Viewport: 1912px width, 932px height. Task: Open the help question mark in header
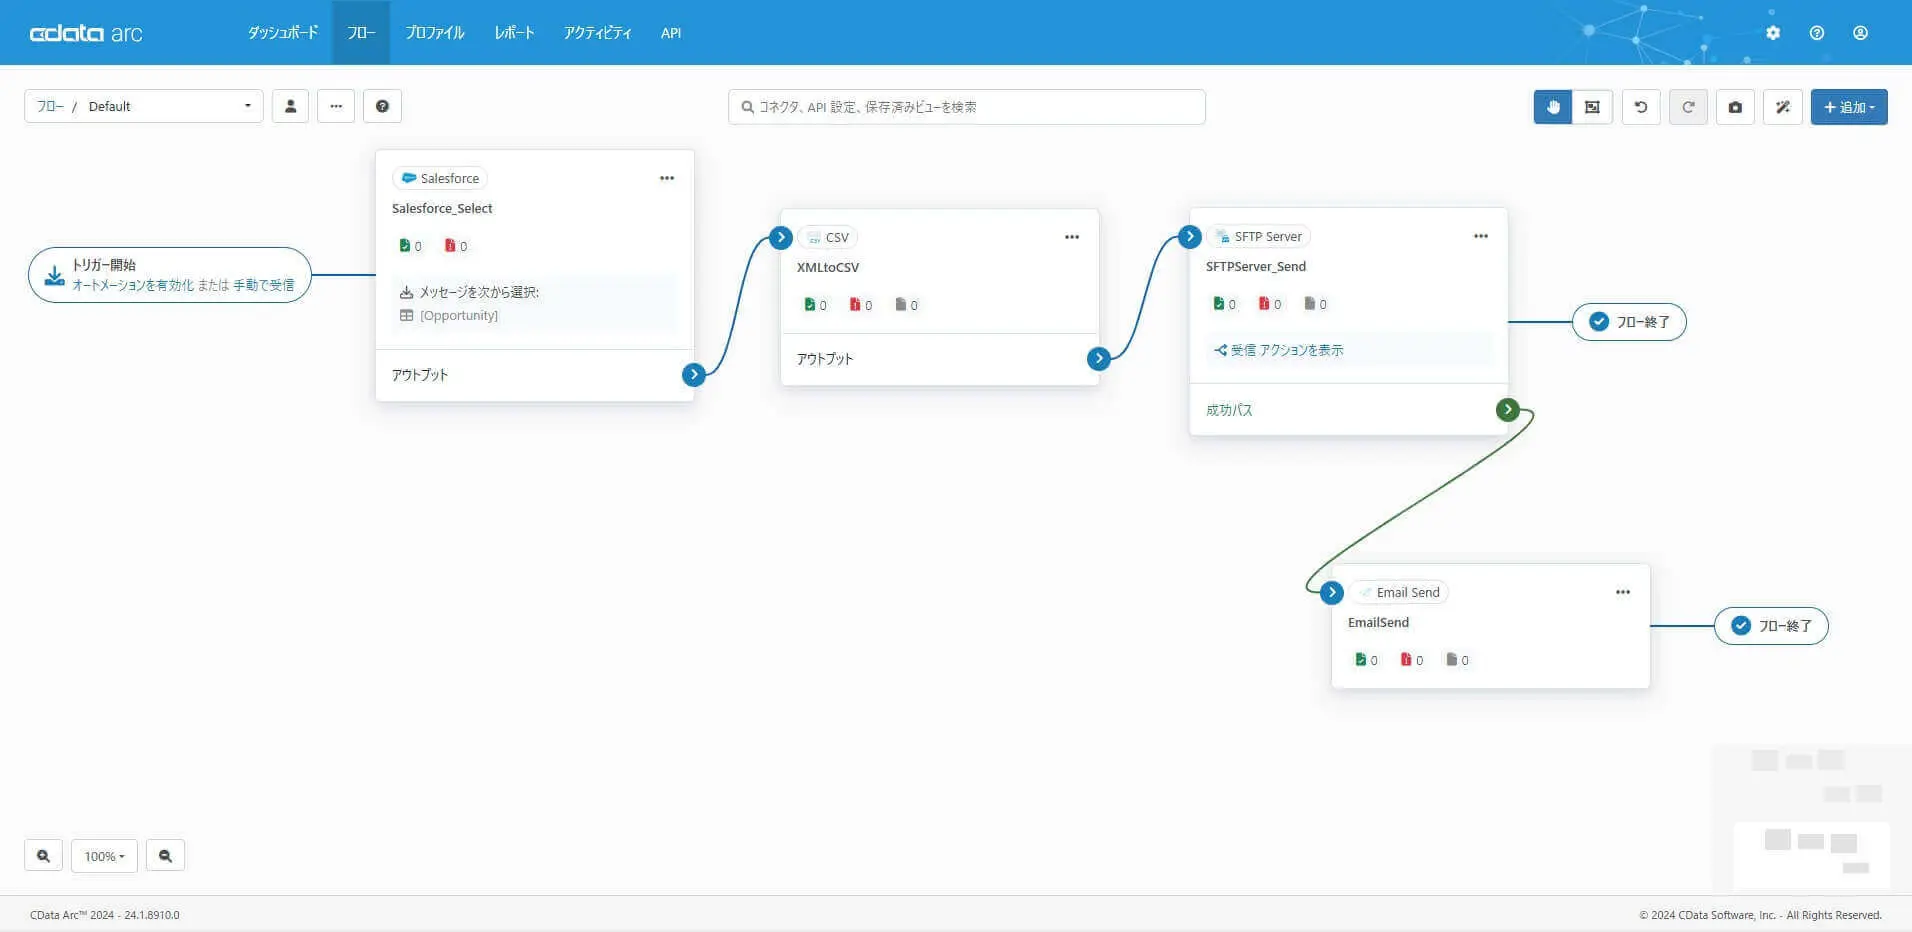click(x=1817, y=33)
